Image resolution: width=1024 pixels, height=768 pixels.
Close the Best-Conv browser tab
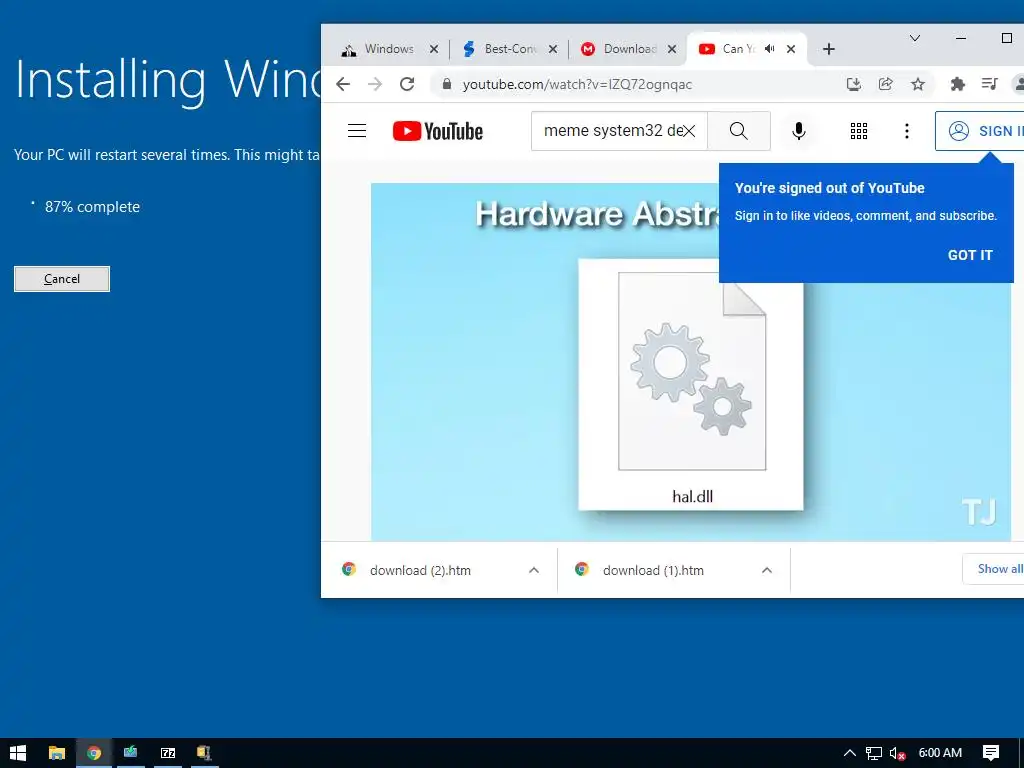(552, 49)
